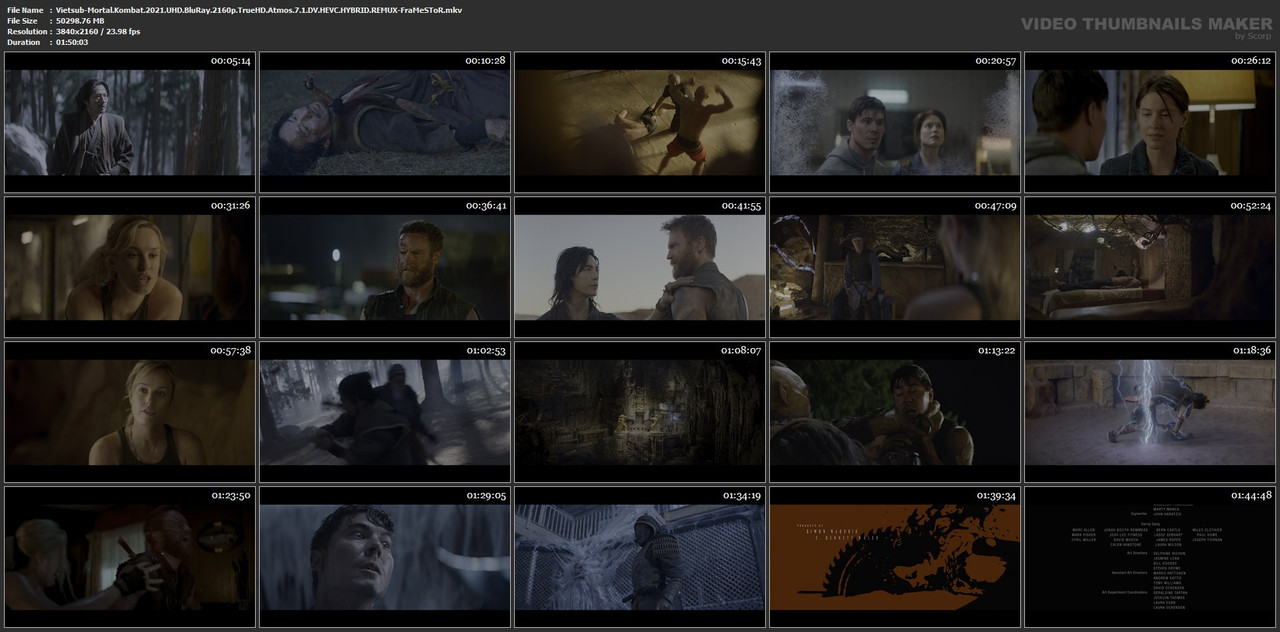Open the thumbnail stamped 01:23:50
1280x632 pixels.
(128, 556)
